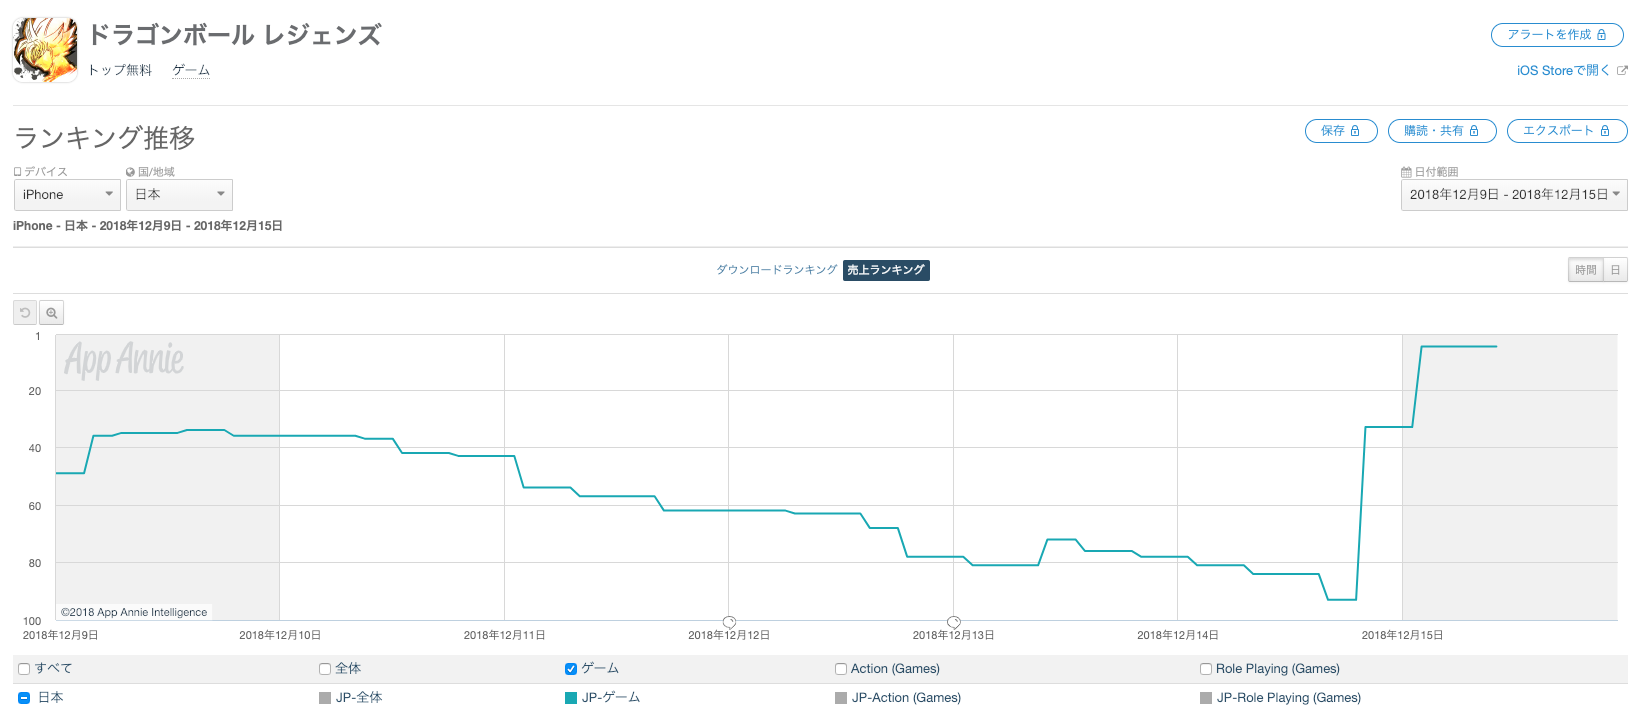This screenshot has width=1633, height=725.
Task: Click the device icon next to デバイス
Action: [17, 172]
